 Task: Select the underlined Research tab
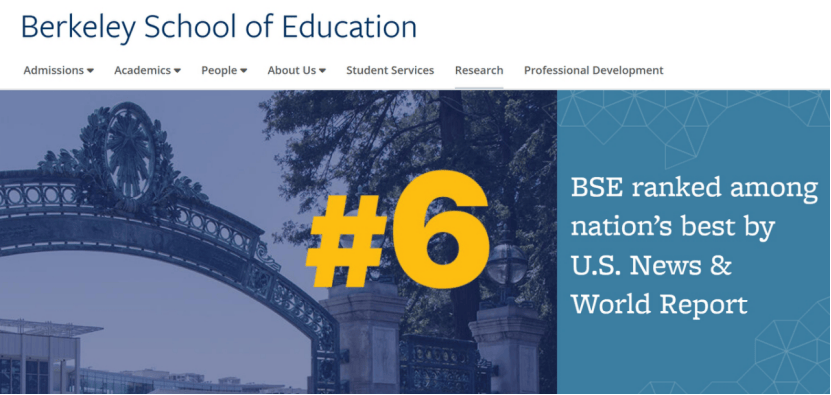(x=479, y=71)
